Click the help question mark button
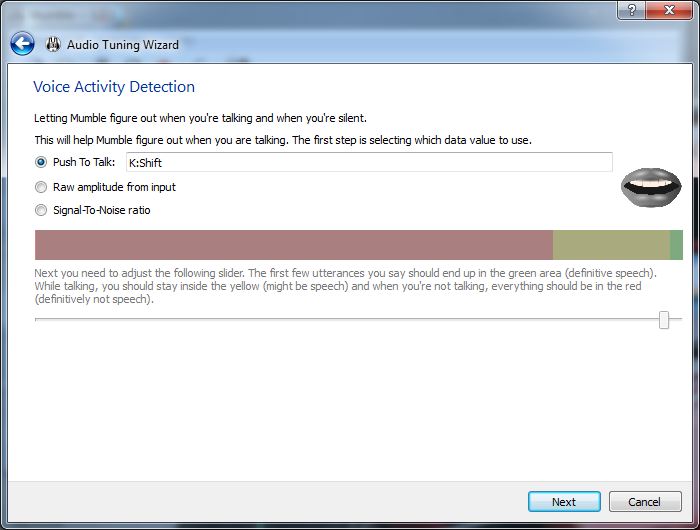700x530 pixels. coord(631,10)
